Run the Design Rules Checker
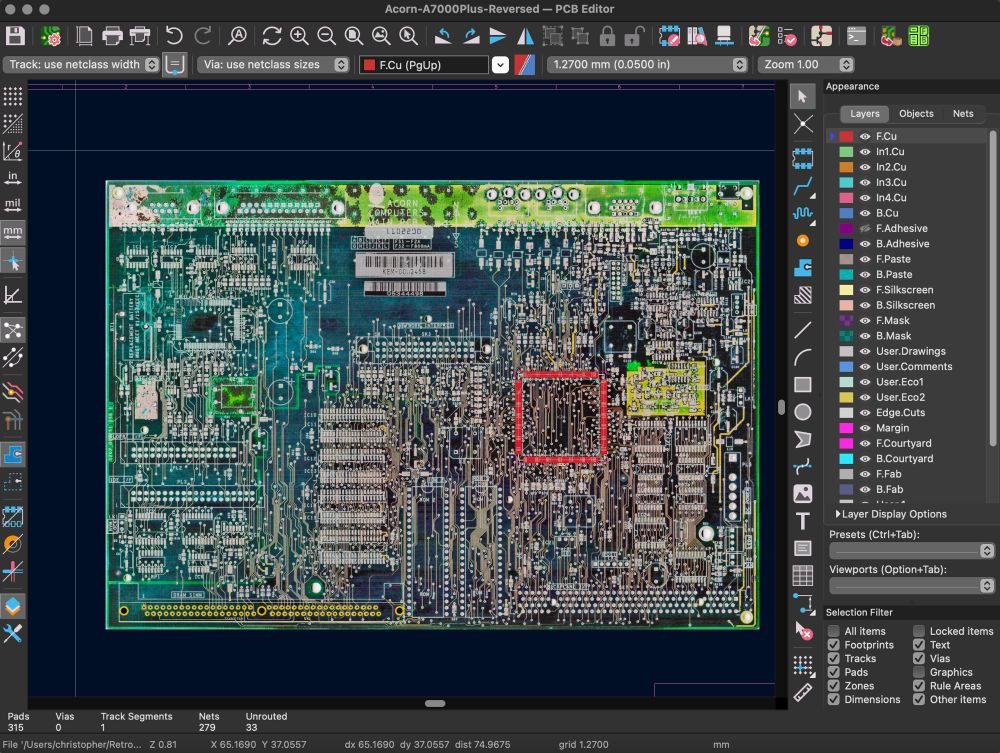Screen dimensions: 1000x753 [787, 36]
